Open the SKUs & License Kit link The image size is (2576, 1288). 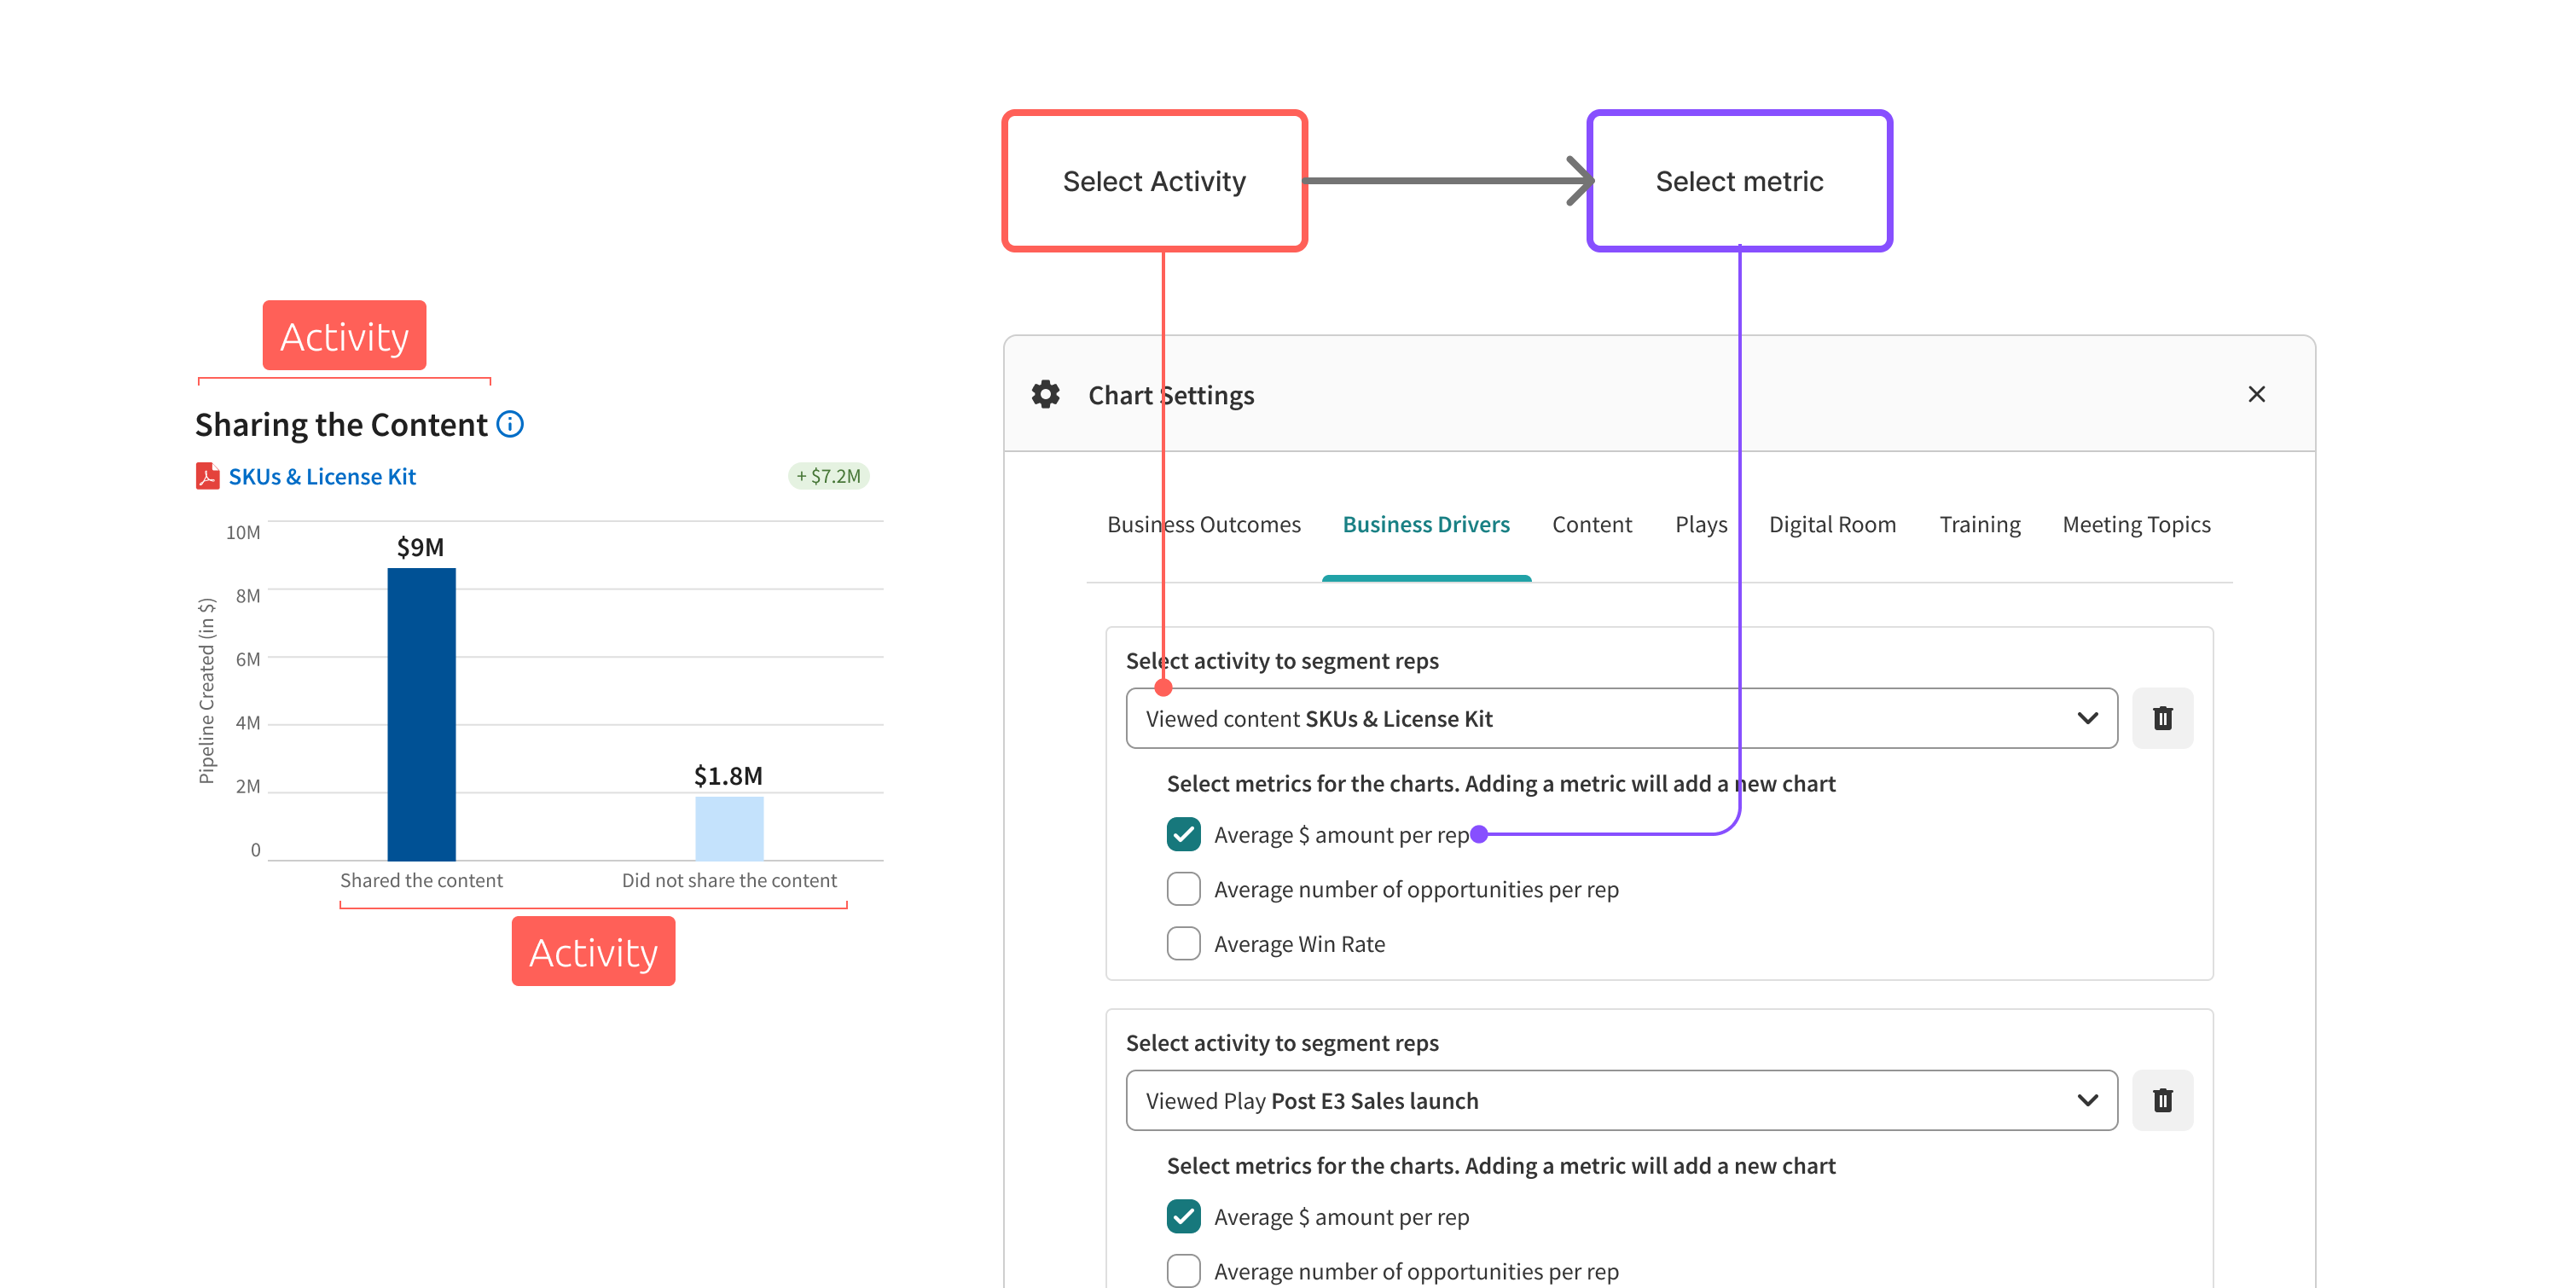(x=322, y=477)
